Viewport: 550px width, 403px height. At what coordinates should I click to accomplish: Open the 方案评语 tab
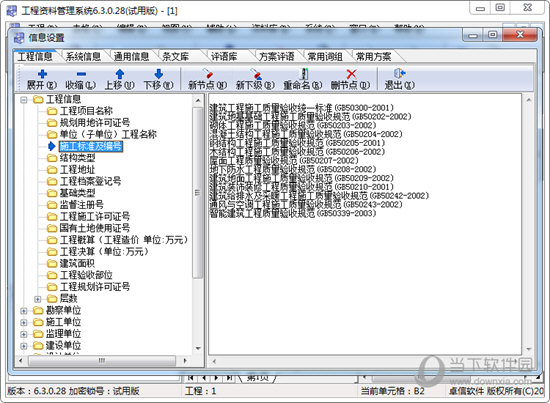tap(277, 56)
